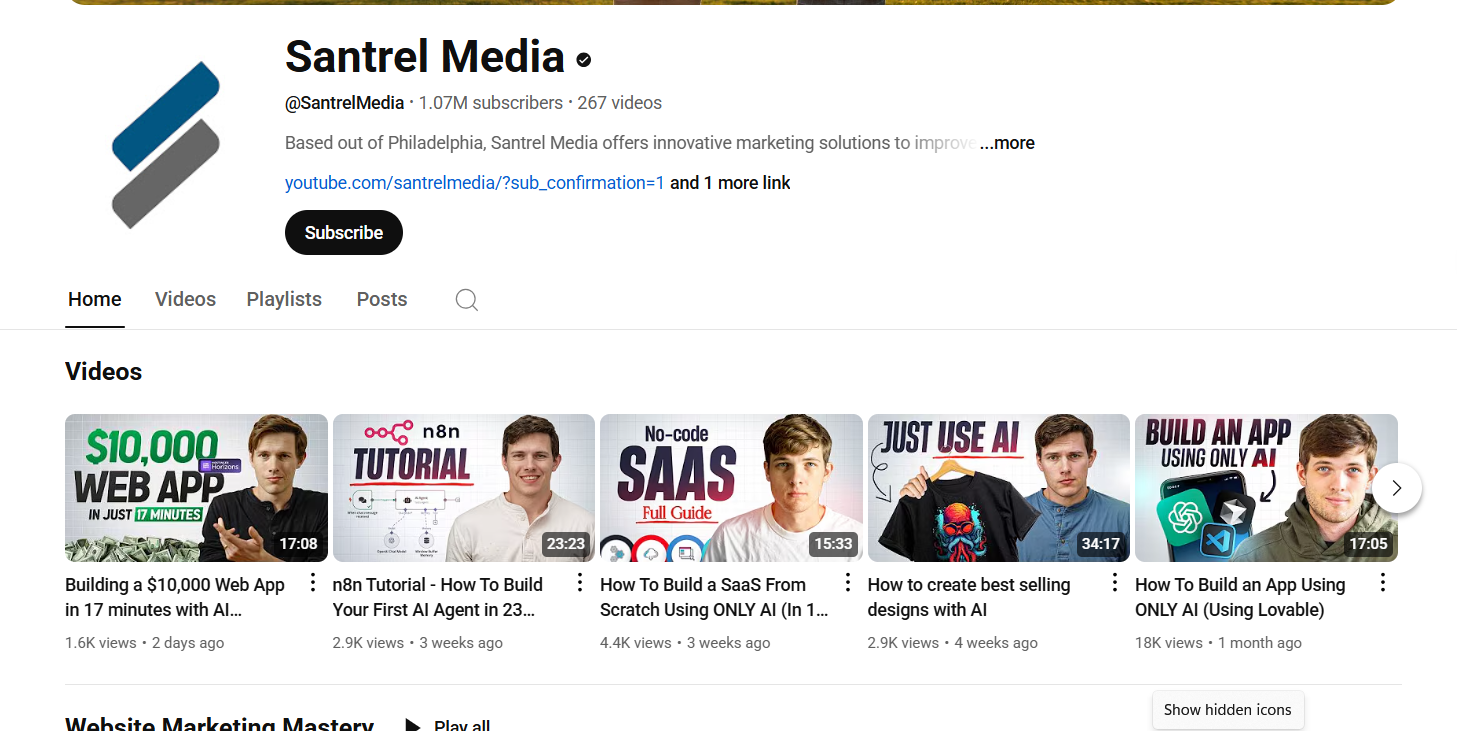Open the Website Marketing Mastery playlist heading
Screen dimensions: 1457x731
click(219, 724)
